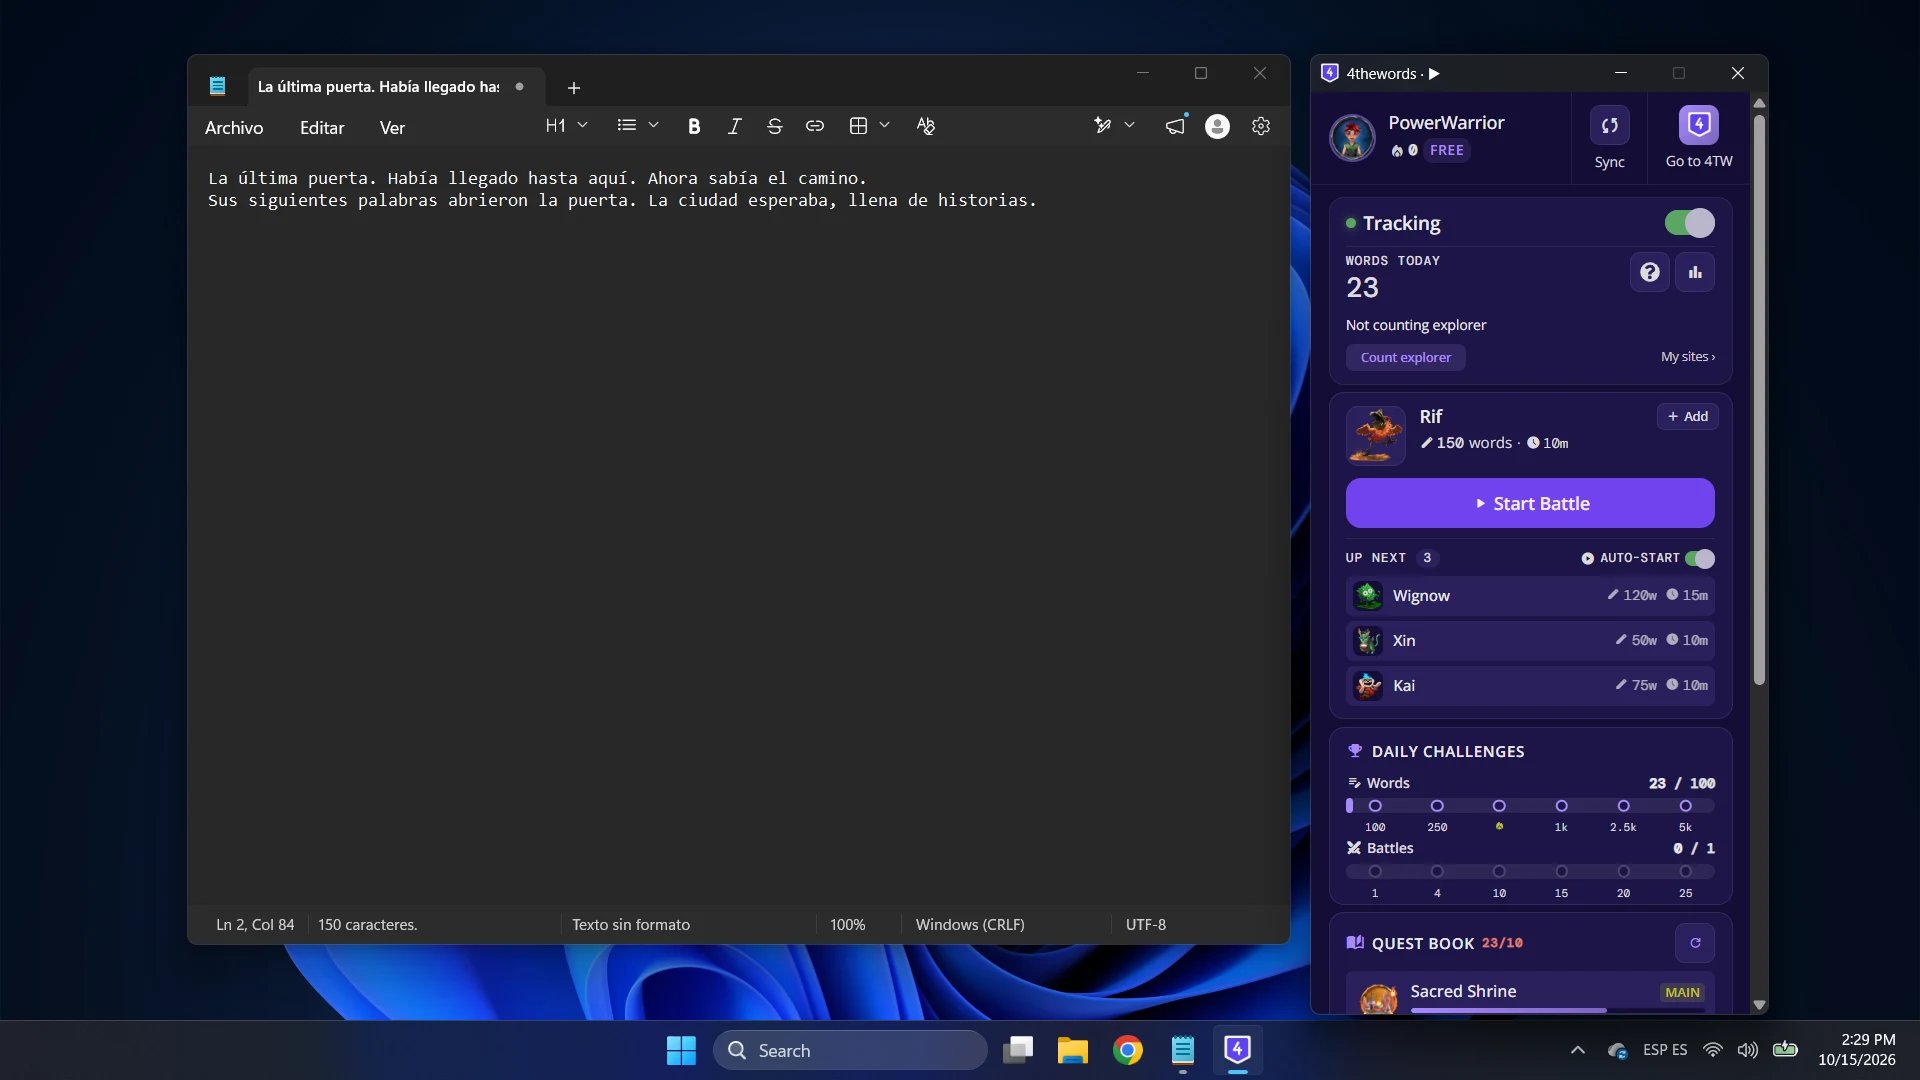Viewport: 1920px width, 1080px height.
Task: Select Xin in the Up Next list
Action: (x=1530, y=640)
